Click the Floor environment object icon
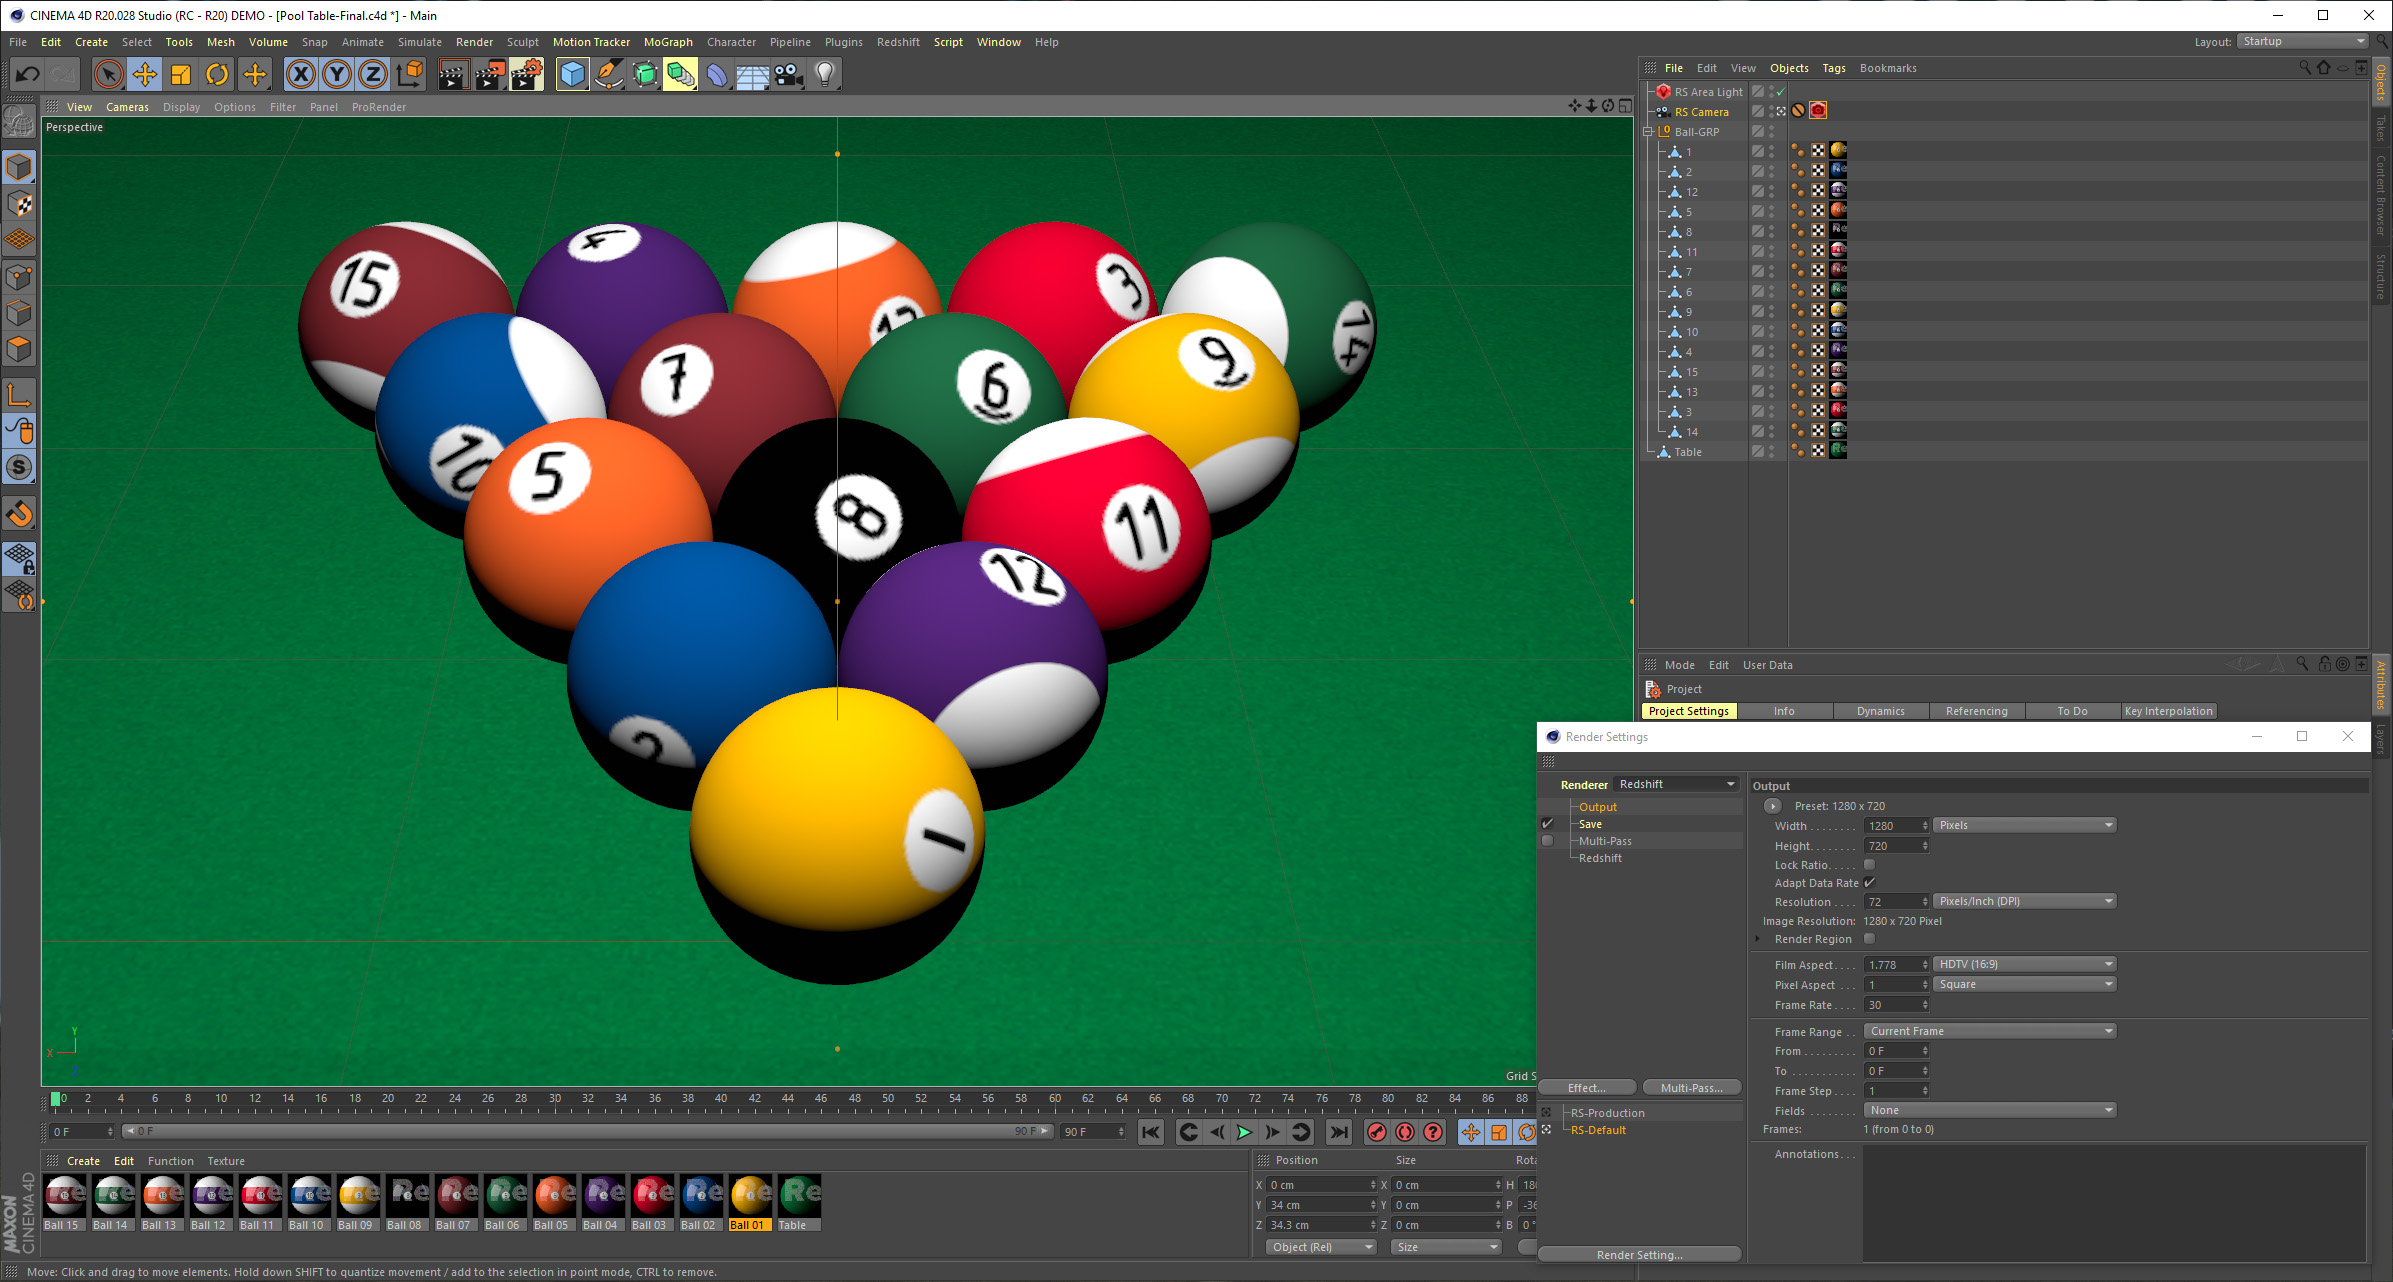Viewport: 2393px width, 1282px height. [x=753, y=74]
